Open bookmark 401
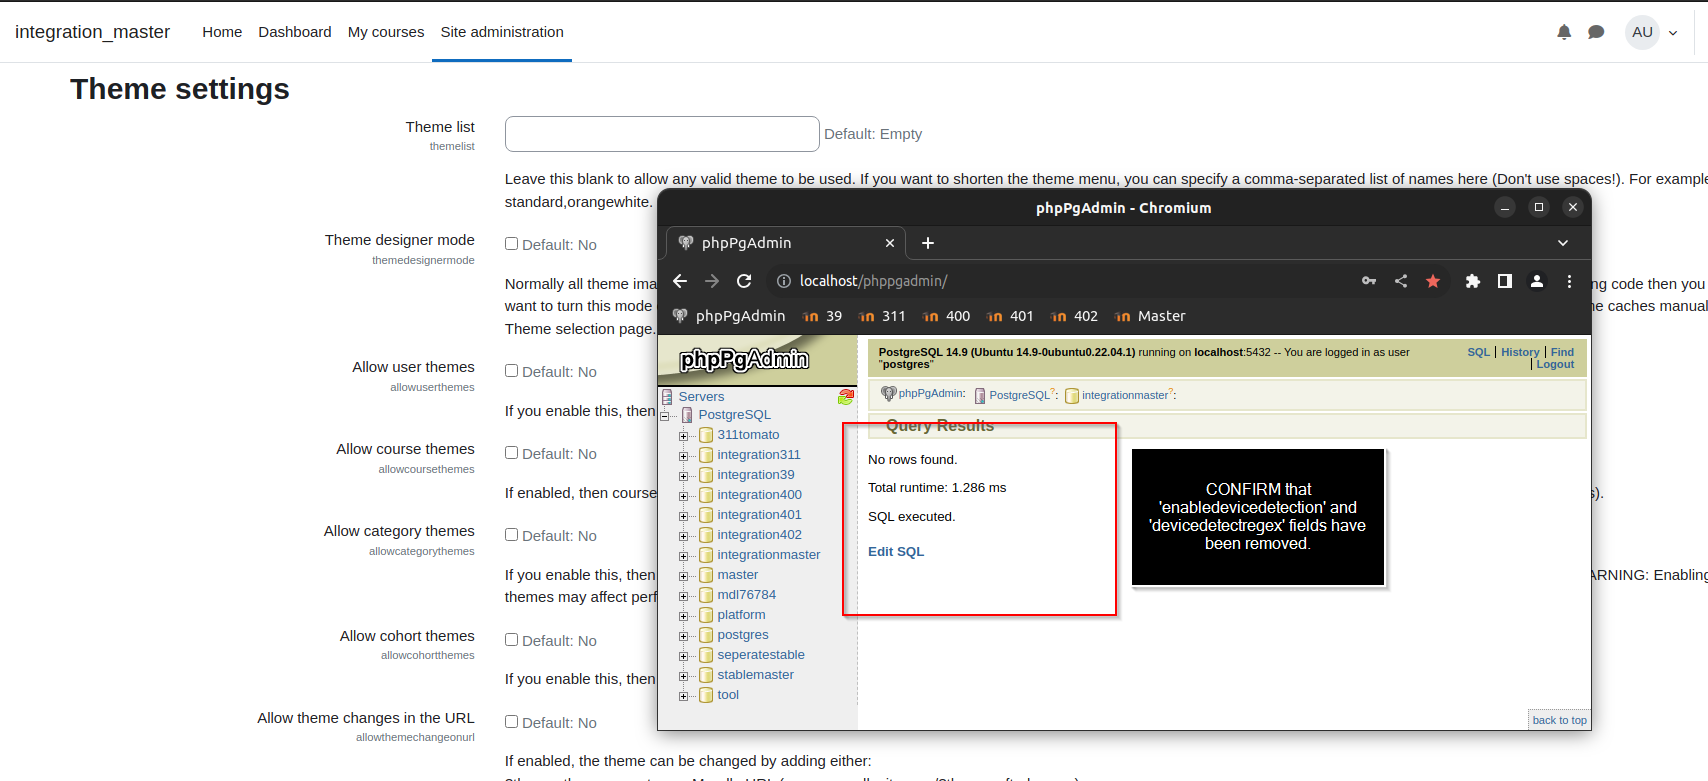This screenshot has width=1708, height=781. (1010, 316)
